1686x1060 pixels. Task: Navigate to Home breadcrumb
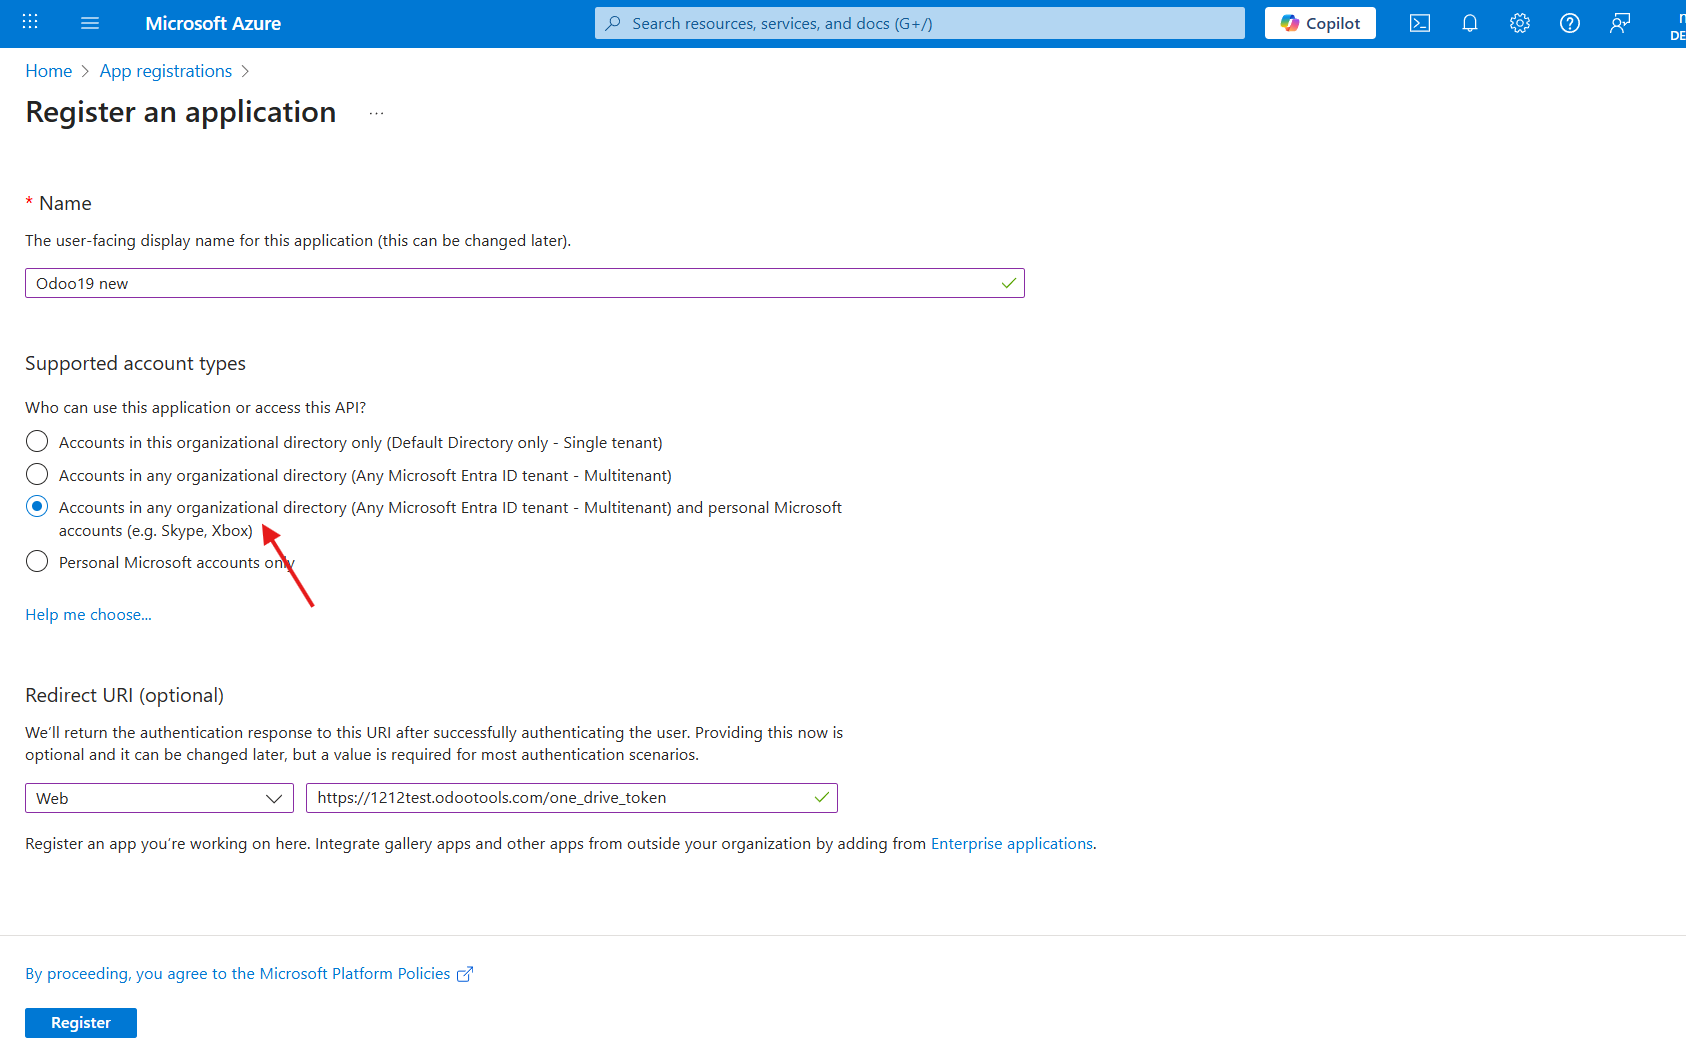(x=49, y=71)
